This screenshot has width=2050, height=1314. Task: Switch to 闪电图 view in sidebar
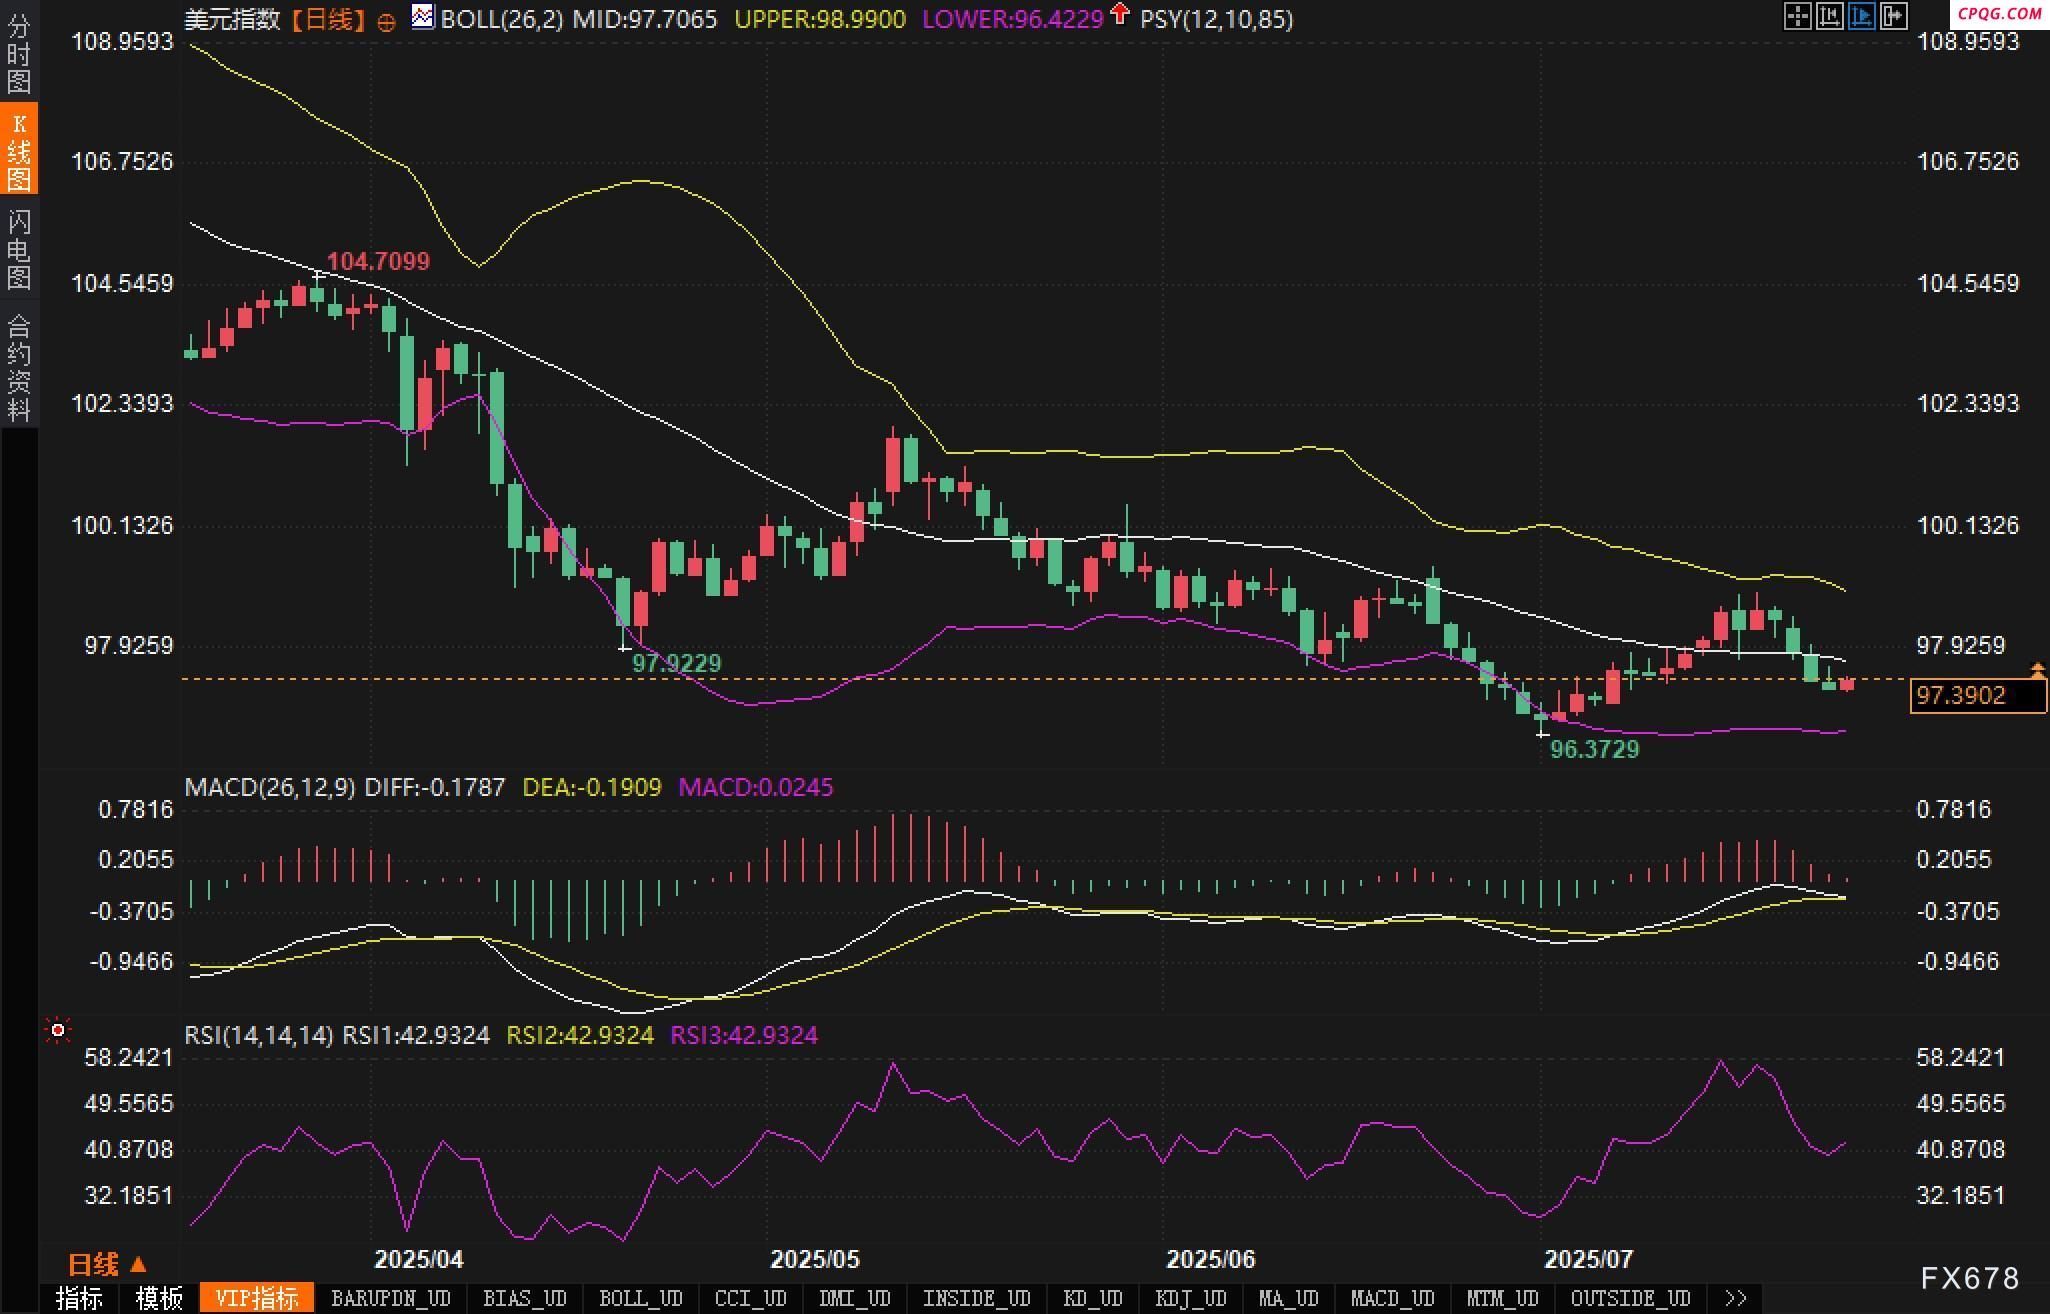tap(19, 249)
